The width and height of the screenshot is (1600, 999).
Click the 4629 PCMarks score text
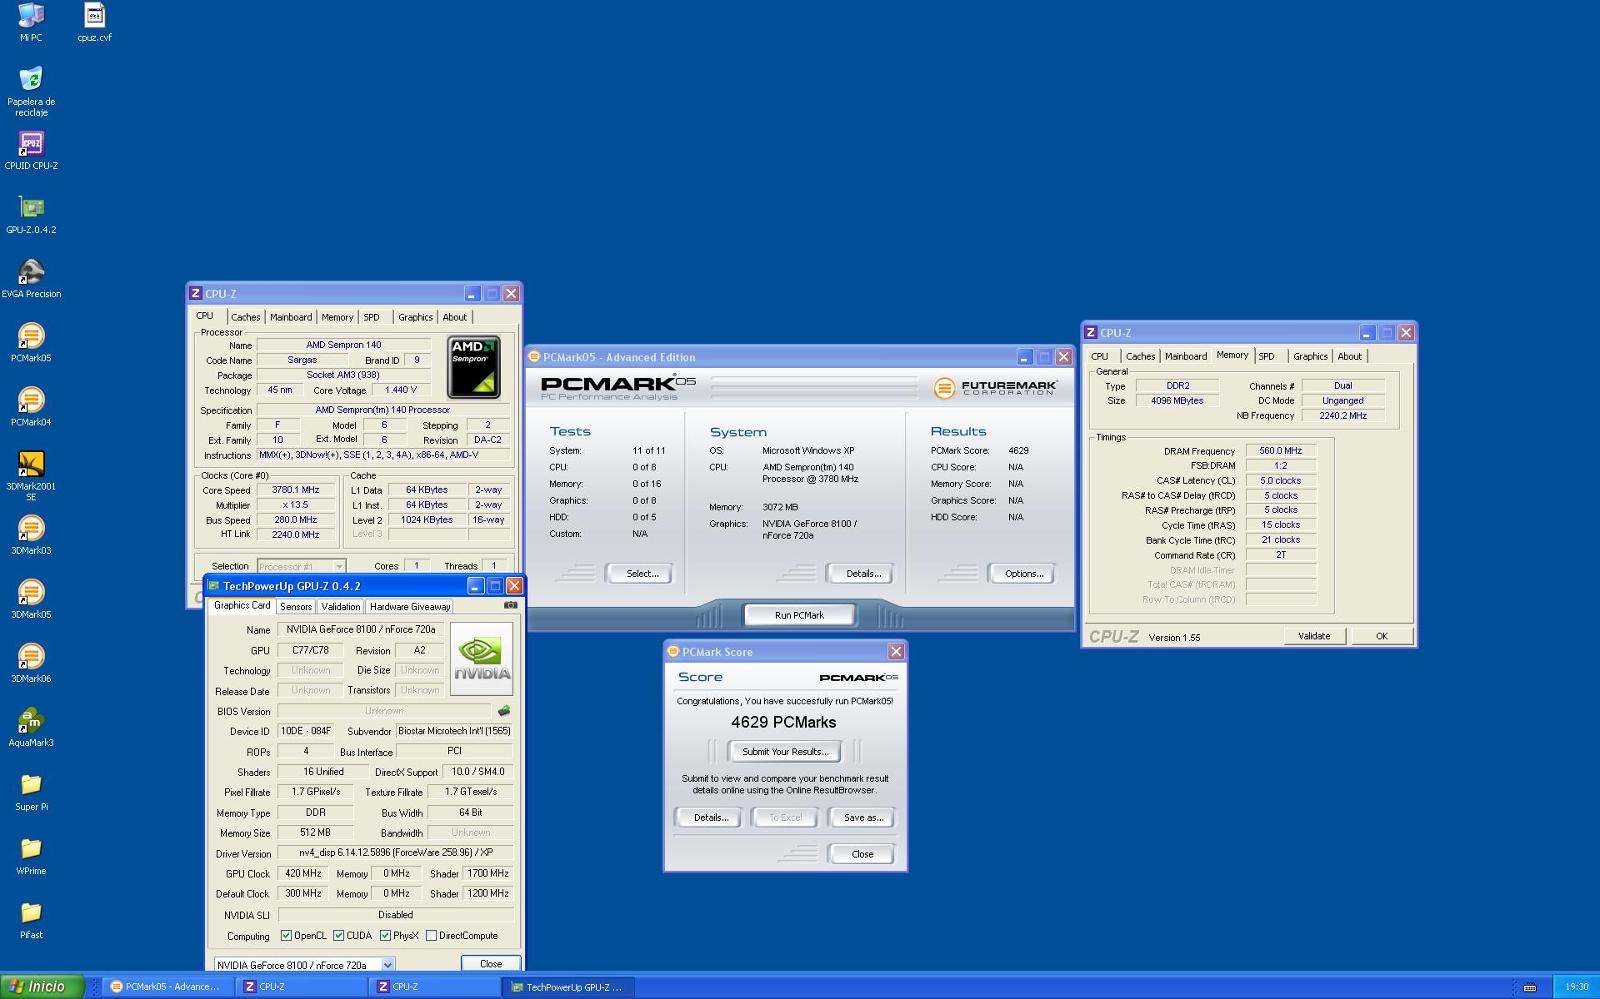(784, 722)
